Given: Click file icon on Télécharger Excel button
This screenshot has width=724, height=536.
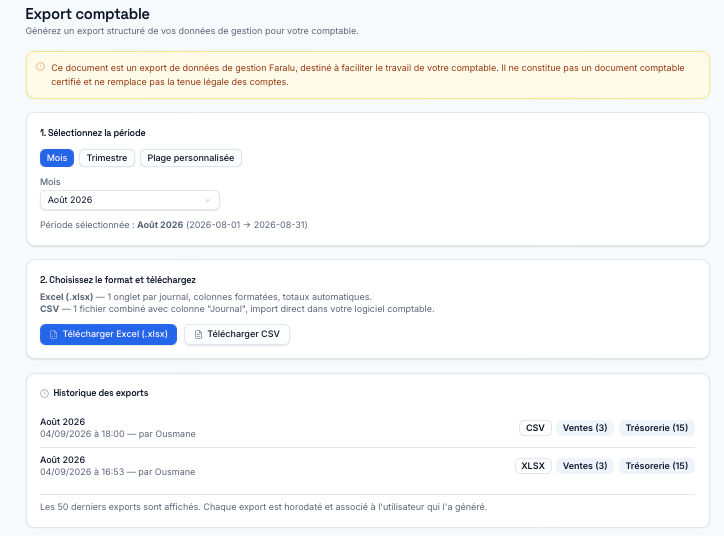Looking at the screenshot, I should click(54, 334).
